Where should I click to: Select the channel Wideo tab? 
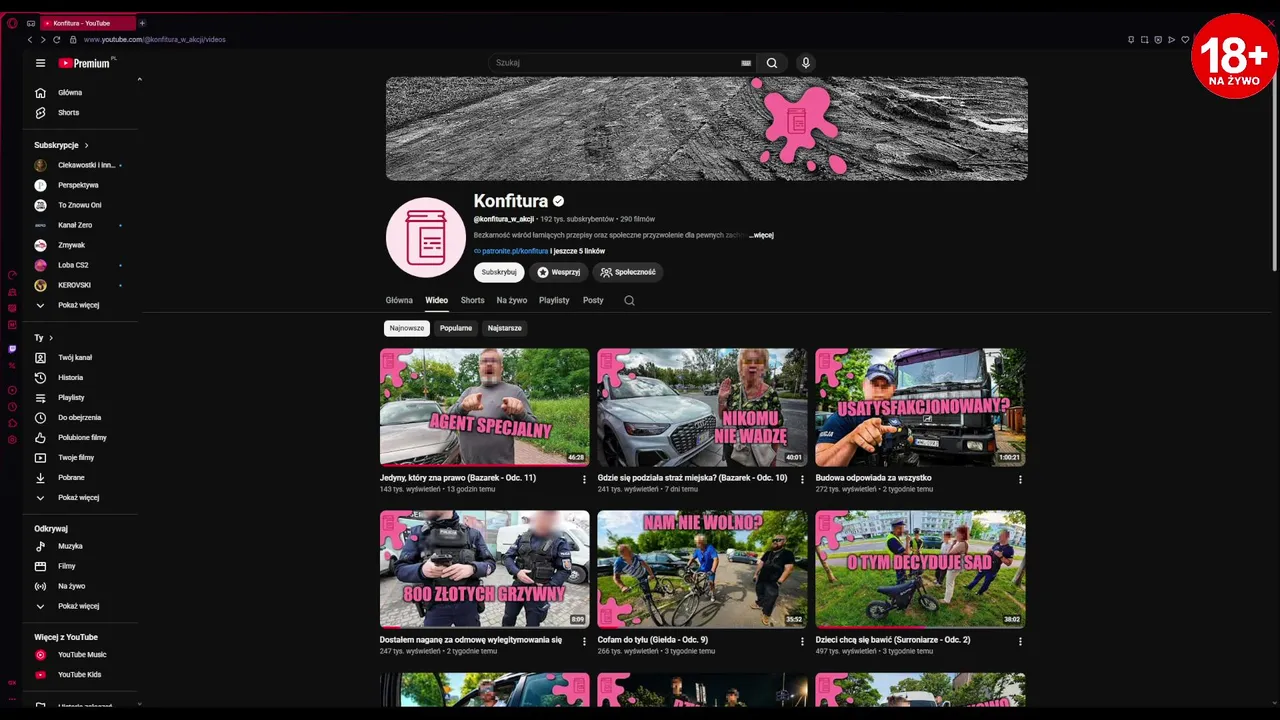click(436, 300)
